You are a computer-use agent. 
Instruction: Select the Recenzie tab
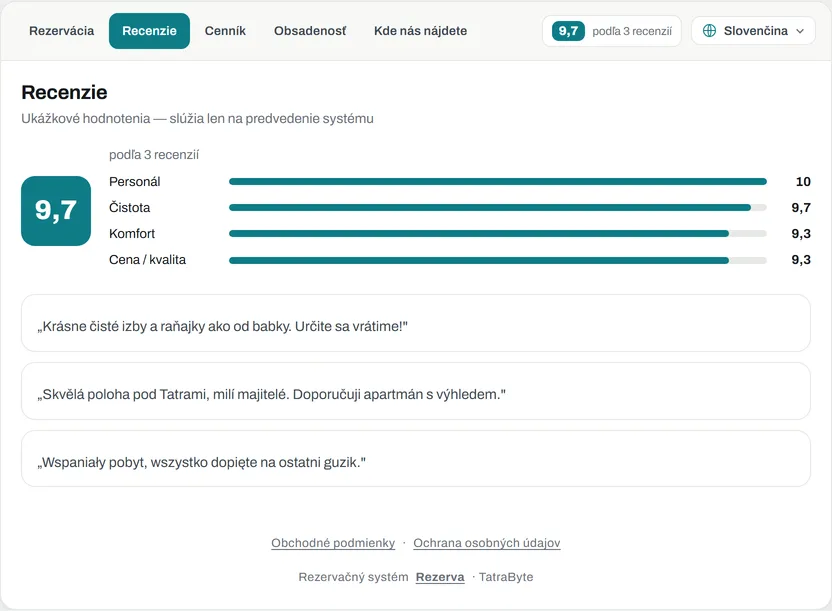tap(150, 31)
